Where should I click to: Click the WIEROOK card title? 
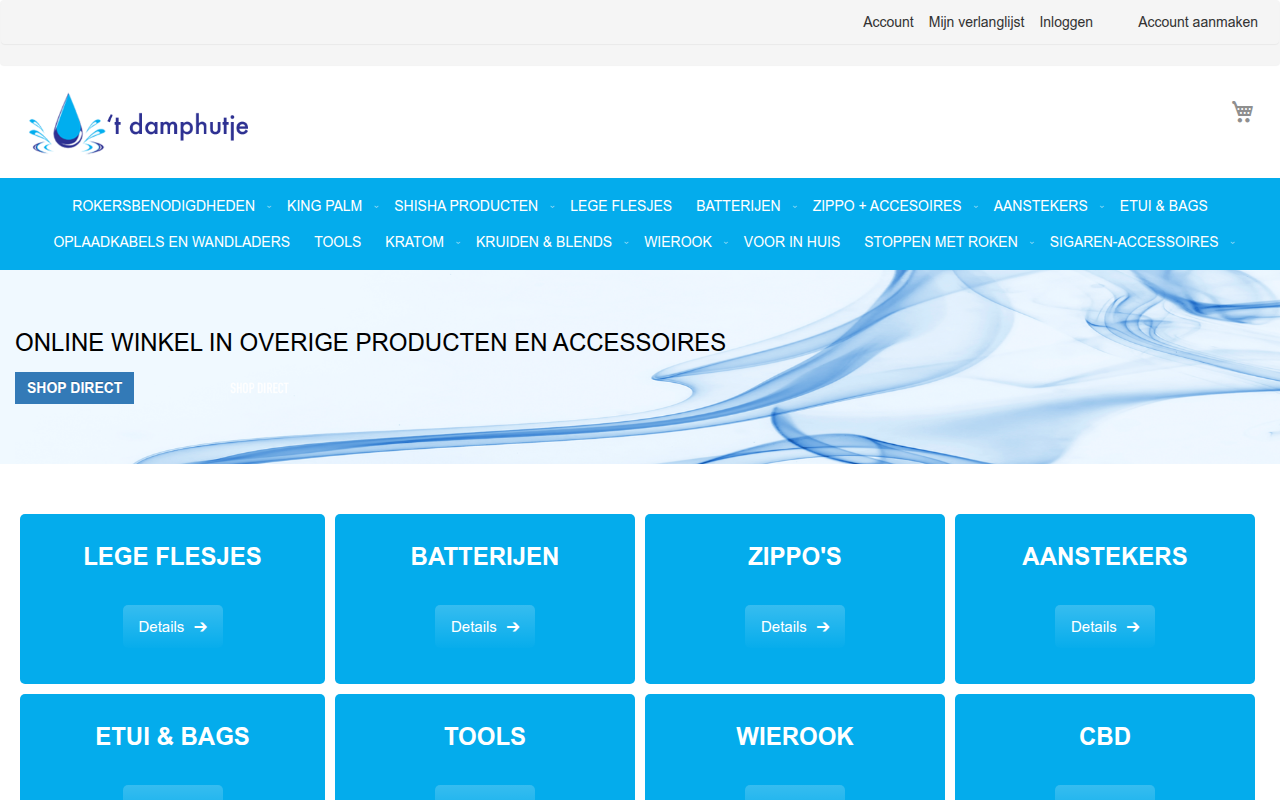coord(795,736)
